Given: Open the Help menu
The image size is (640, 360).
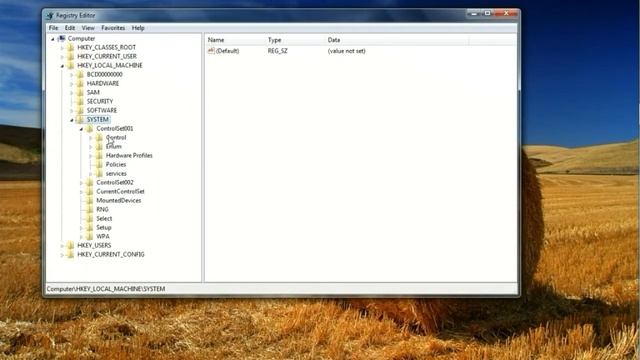Looking at the screenshot, I should (138, 28).
